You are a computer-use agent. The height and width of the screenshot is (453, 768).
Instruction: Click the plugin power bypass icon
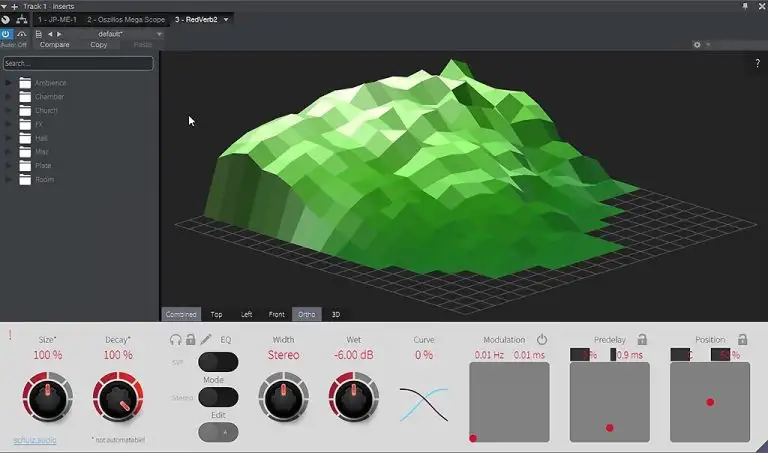click(x=6, y=34)
